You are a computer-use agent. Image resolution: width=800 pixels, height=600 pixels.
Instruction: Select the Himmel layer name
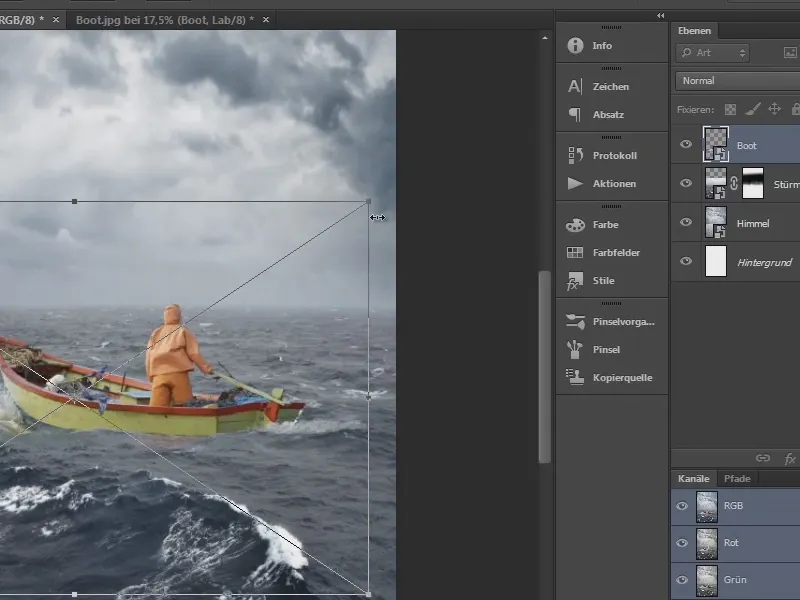pos(753,223)
